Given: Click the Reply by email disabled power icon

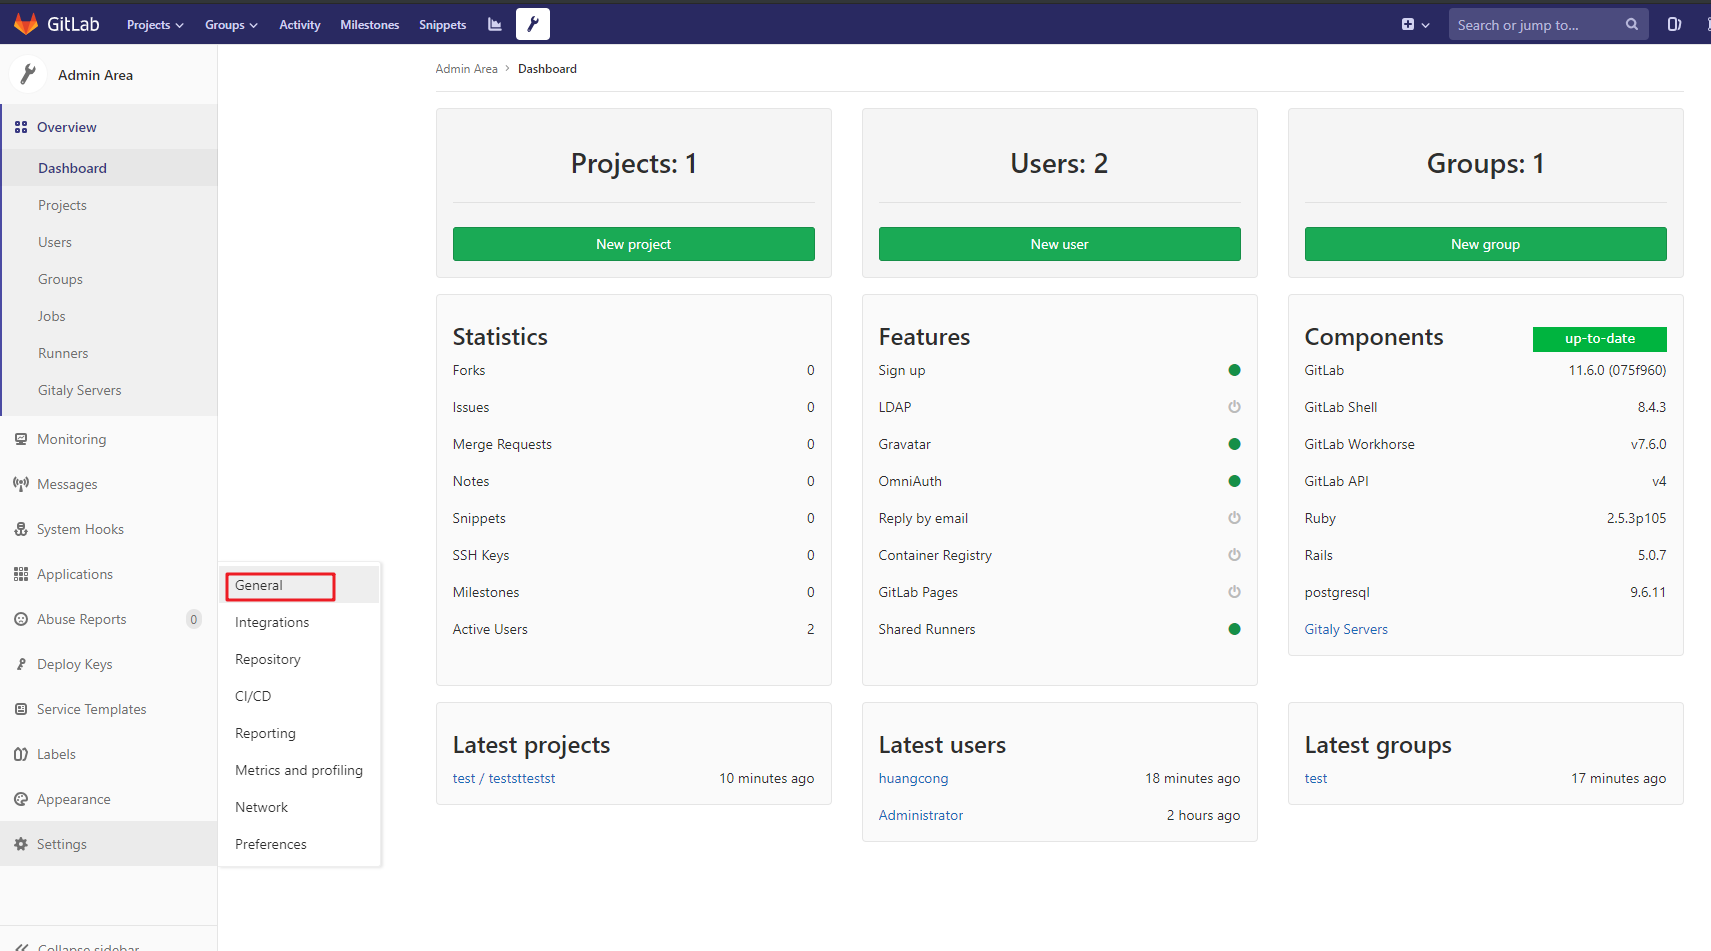Looking at the screenshot, I should pyautogui.click(x=1234, y=518).
